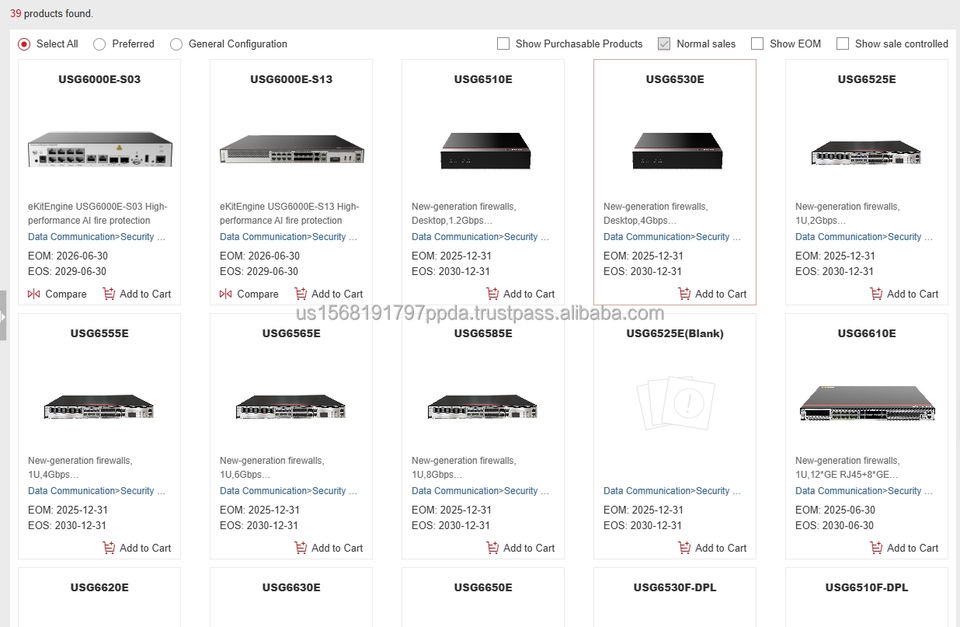Click EOS: 2029-06-30 under USG6000E-S13

[259, 271]
